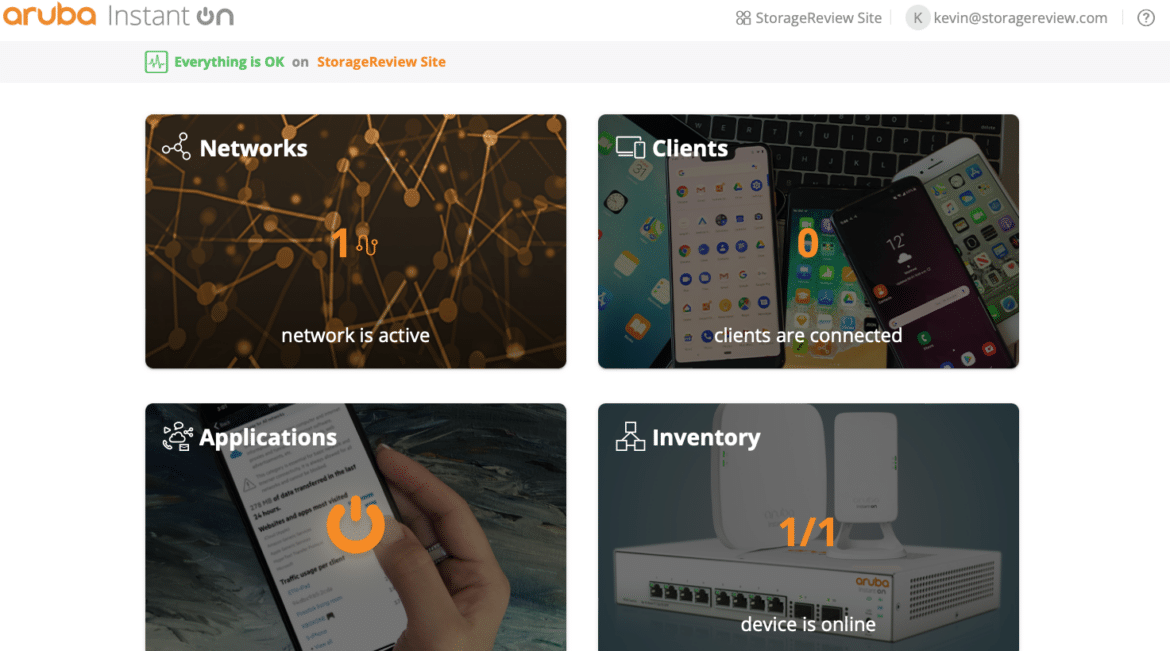Click the wired network icon beside count 1

click(x=367, y=244)
